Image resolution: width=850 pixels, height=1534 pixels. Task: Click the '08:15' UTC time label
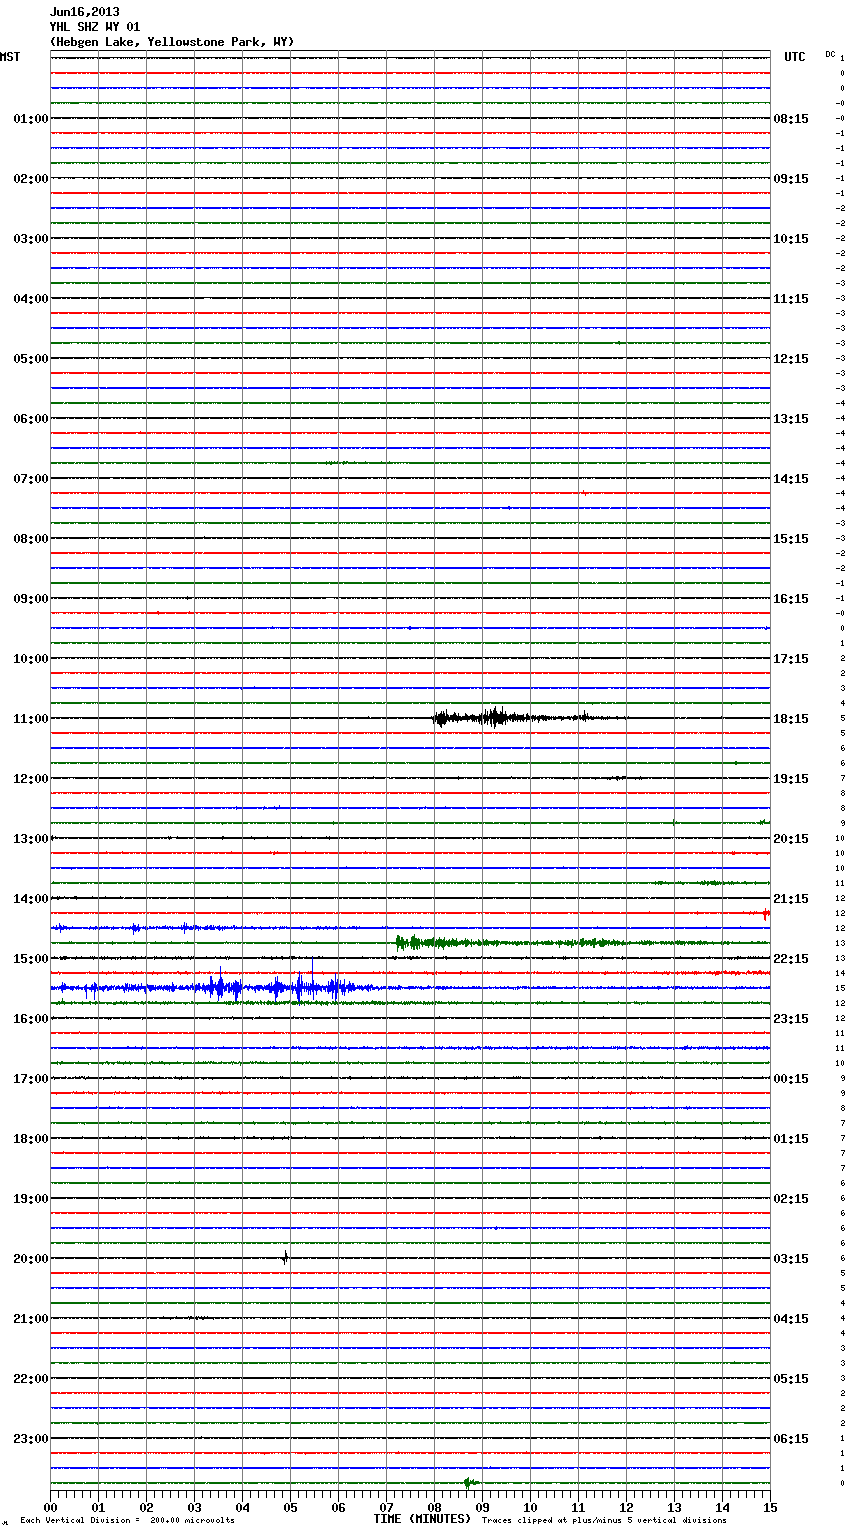click(x=791, y=118)
